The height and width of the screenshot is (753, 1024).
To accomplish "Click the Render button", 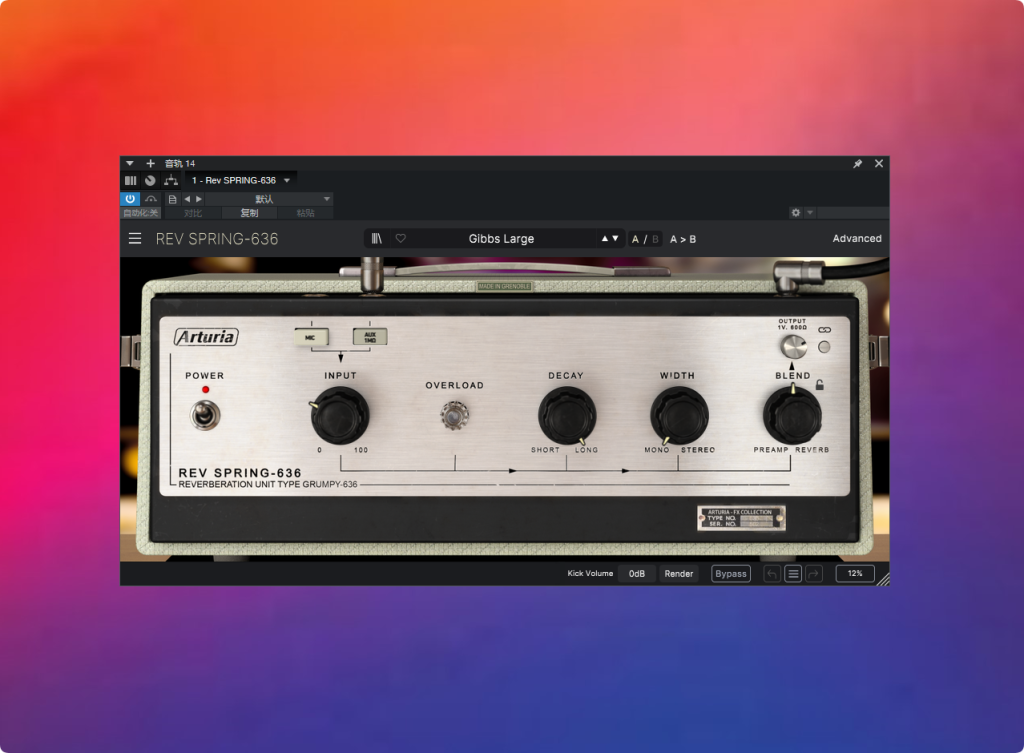I will (x=679, y=573).
